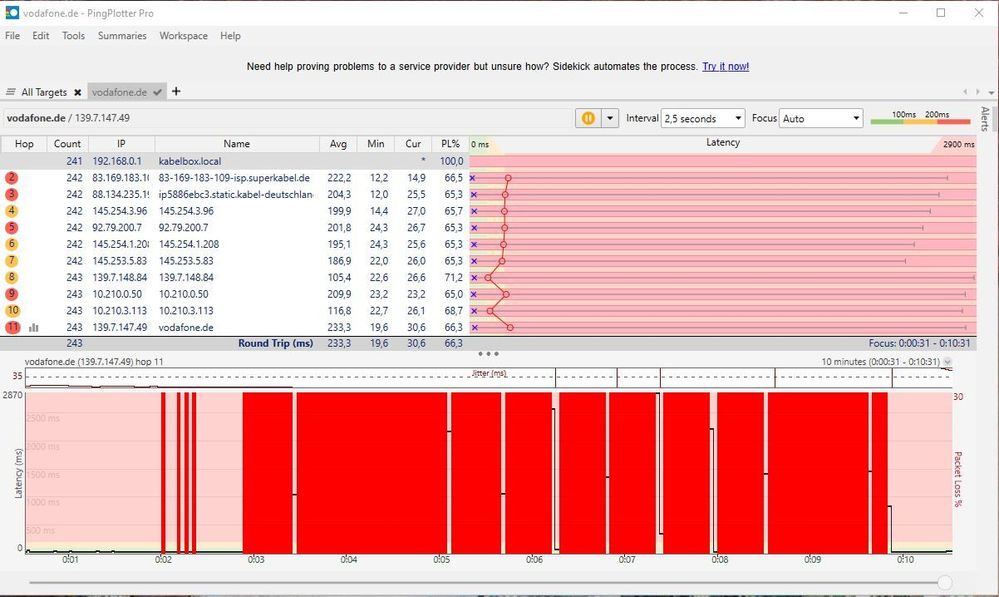Click the Round Trip (ms) summary row
Image resolution: width=999 pixels, height=597 pixels.
pyautogui.click(x=488, y=343)
